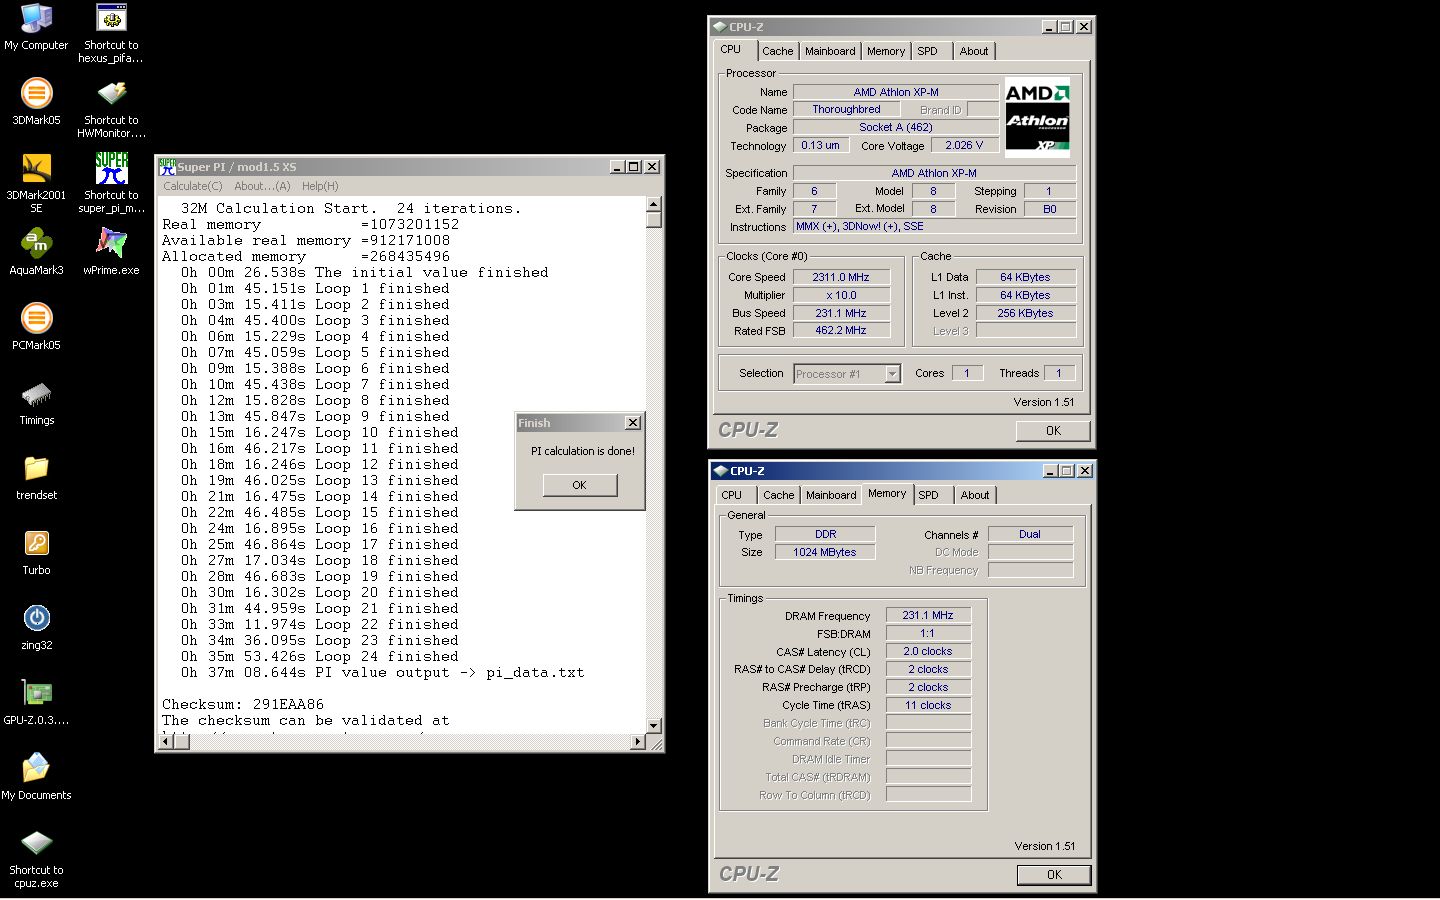Switch to SPD tab in bottom CPU-Z

[x=929, y=495]
